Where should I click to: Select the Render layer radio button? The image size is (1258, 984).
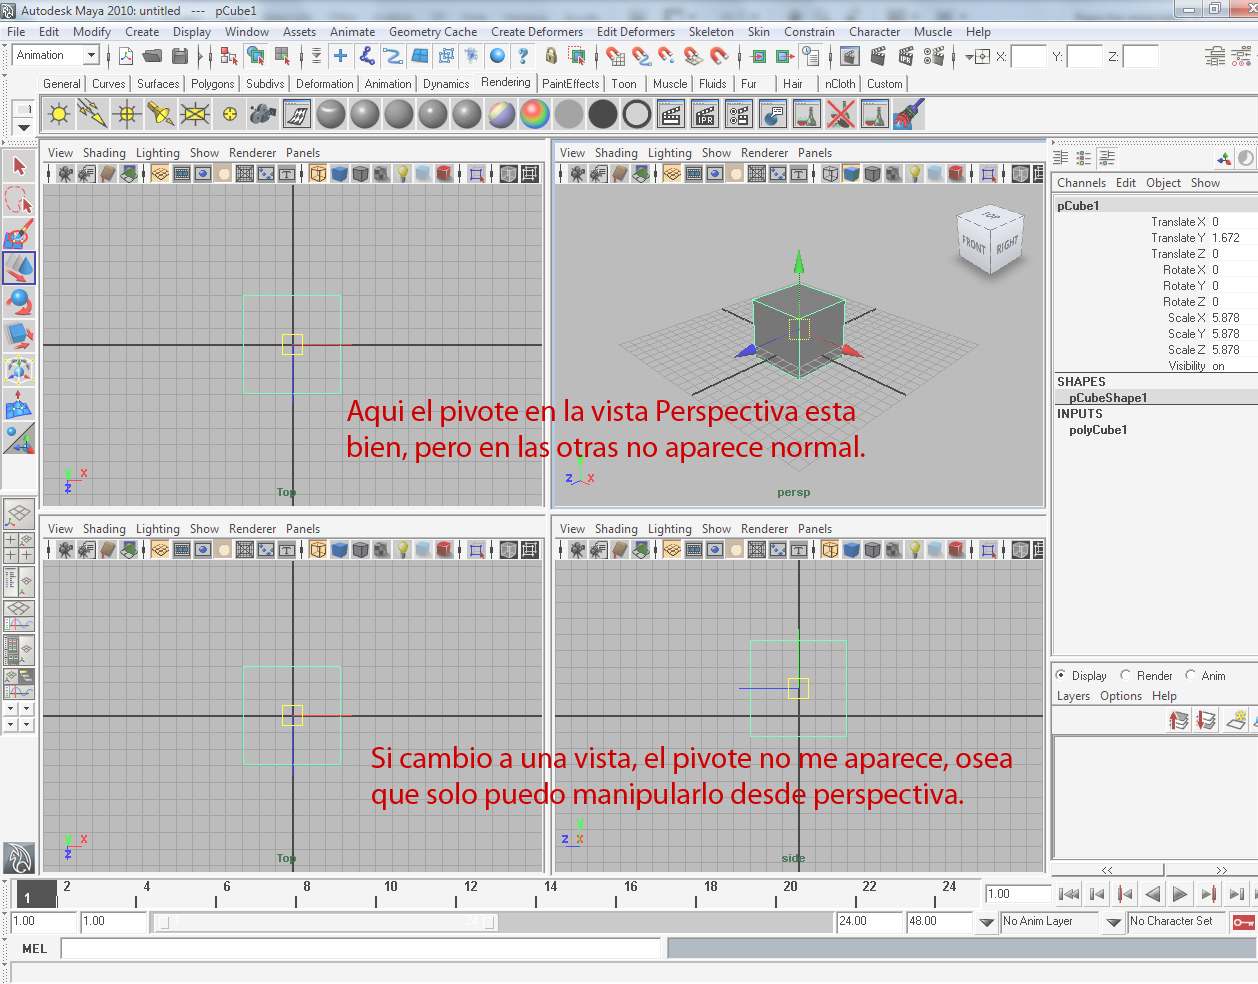(1125, 675)
